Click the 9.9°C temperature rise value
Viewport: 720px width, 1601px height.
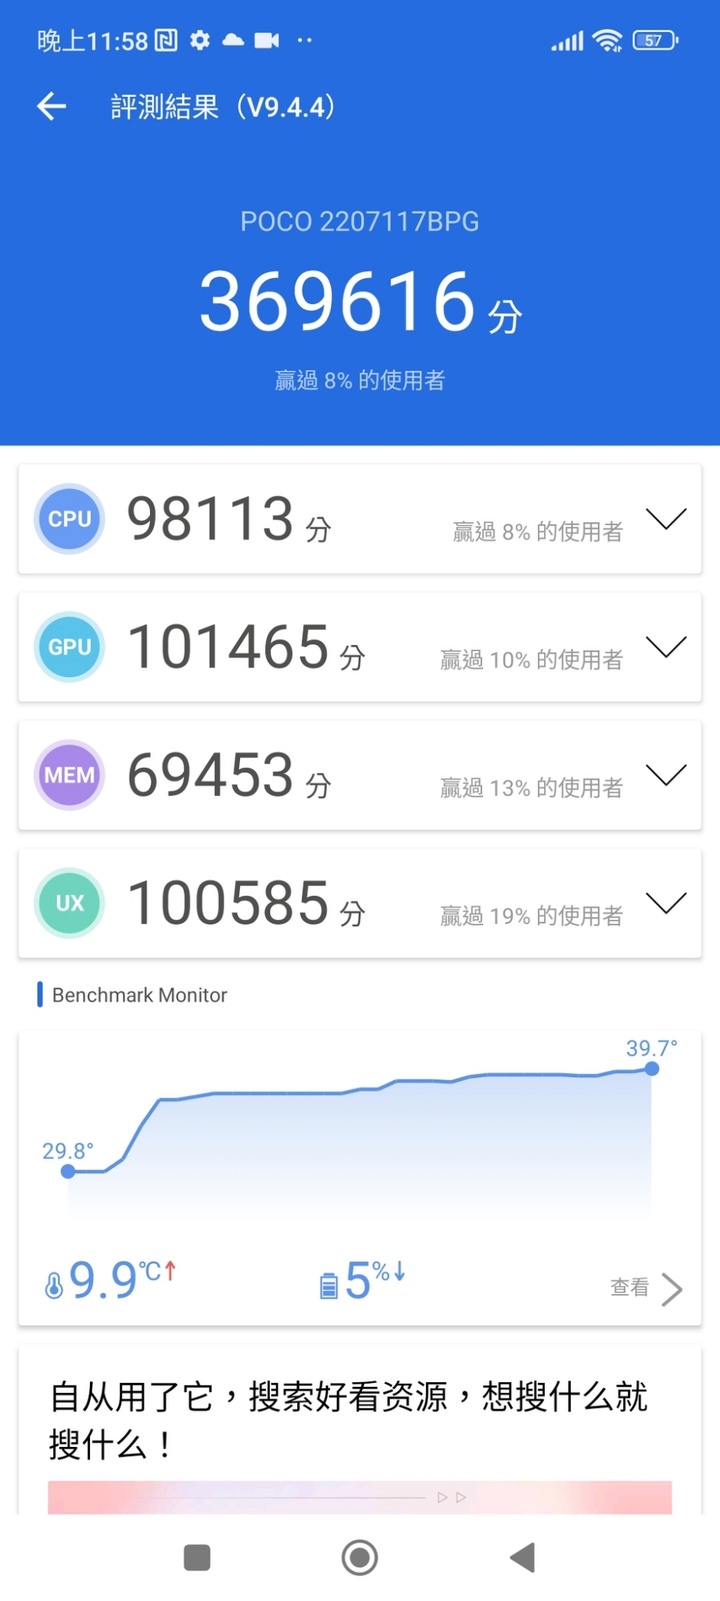click(122, 1280)
